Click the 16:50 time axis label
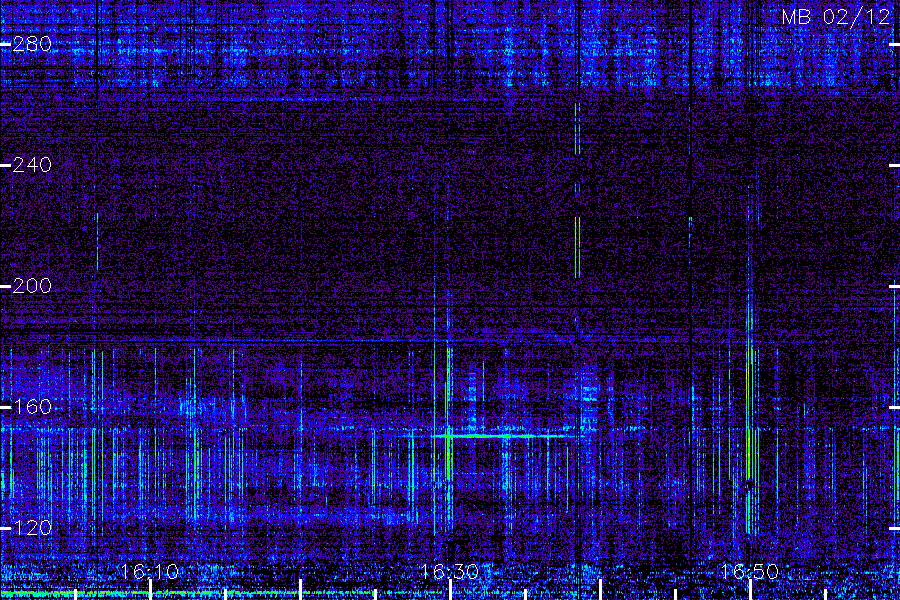900x600 pixels. [749, 571]
